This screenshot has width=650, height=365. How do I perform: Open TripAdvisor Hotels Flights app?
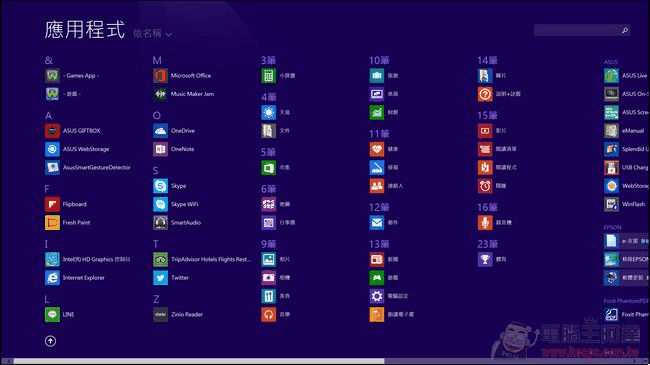pyautogui.click(x=202, y=259)
